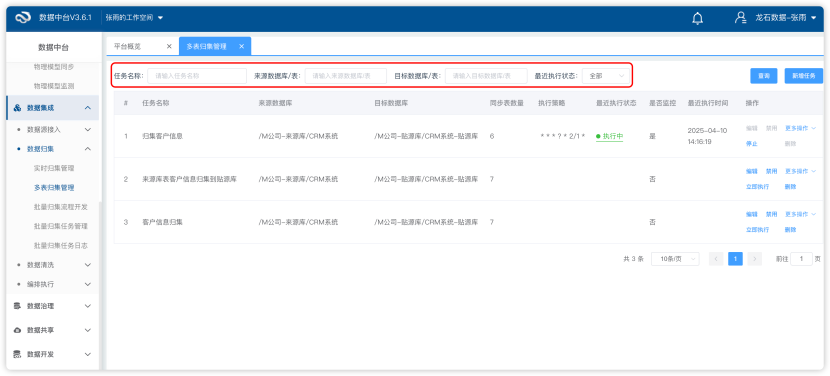Viewport: 830px width, 376px height.
Task: Open 更多操作 for 来源库表客户信息归集到贴源库 row
Action: 800,171
